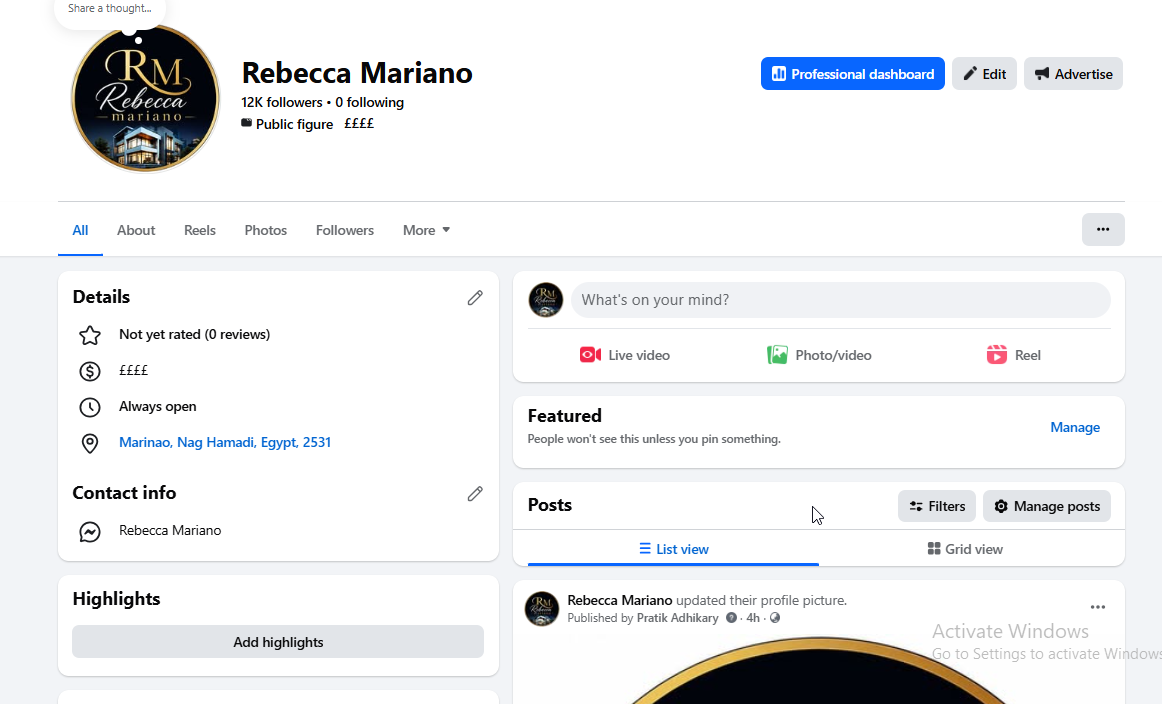Click the post author avatar thumbnail
Image resolution: width=1162 pixels, height=704 pixels.
pyautogui.click(x=542, y=609)
